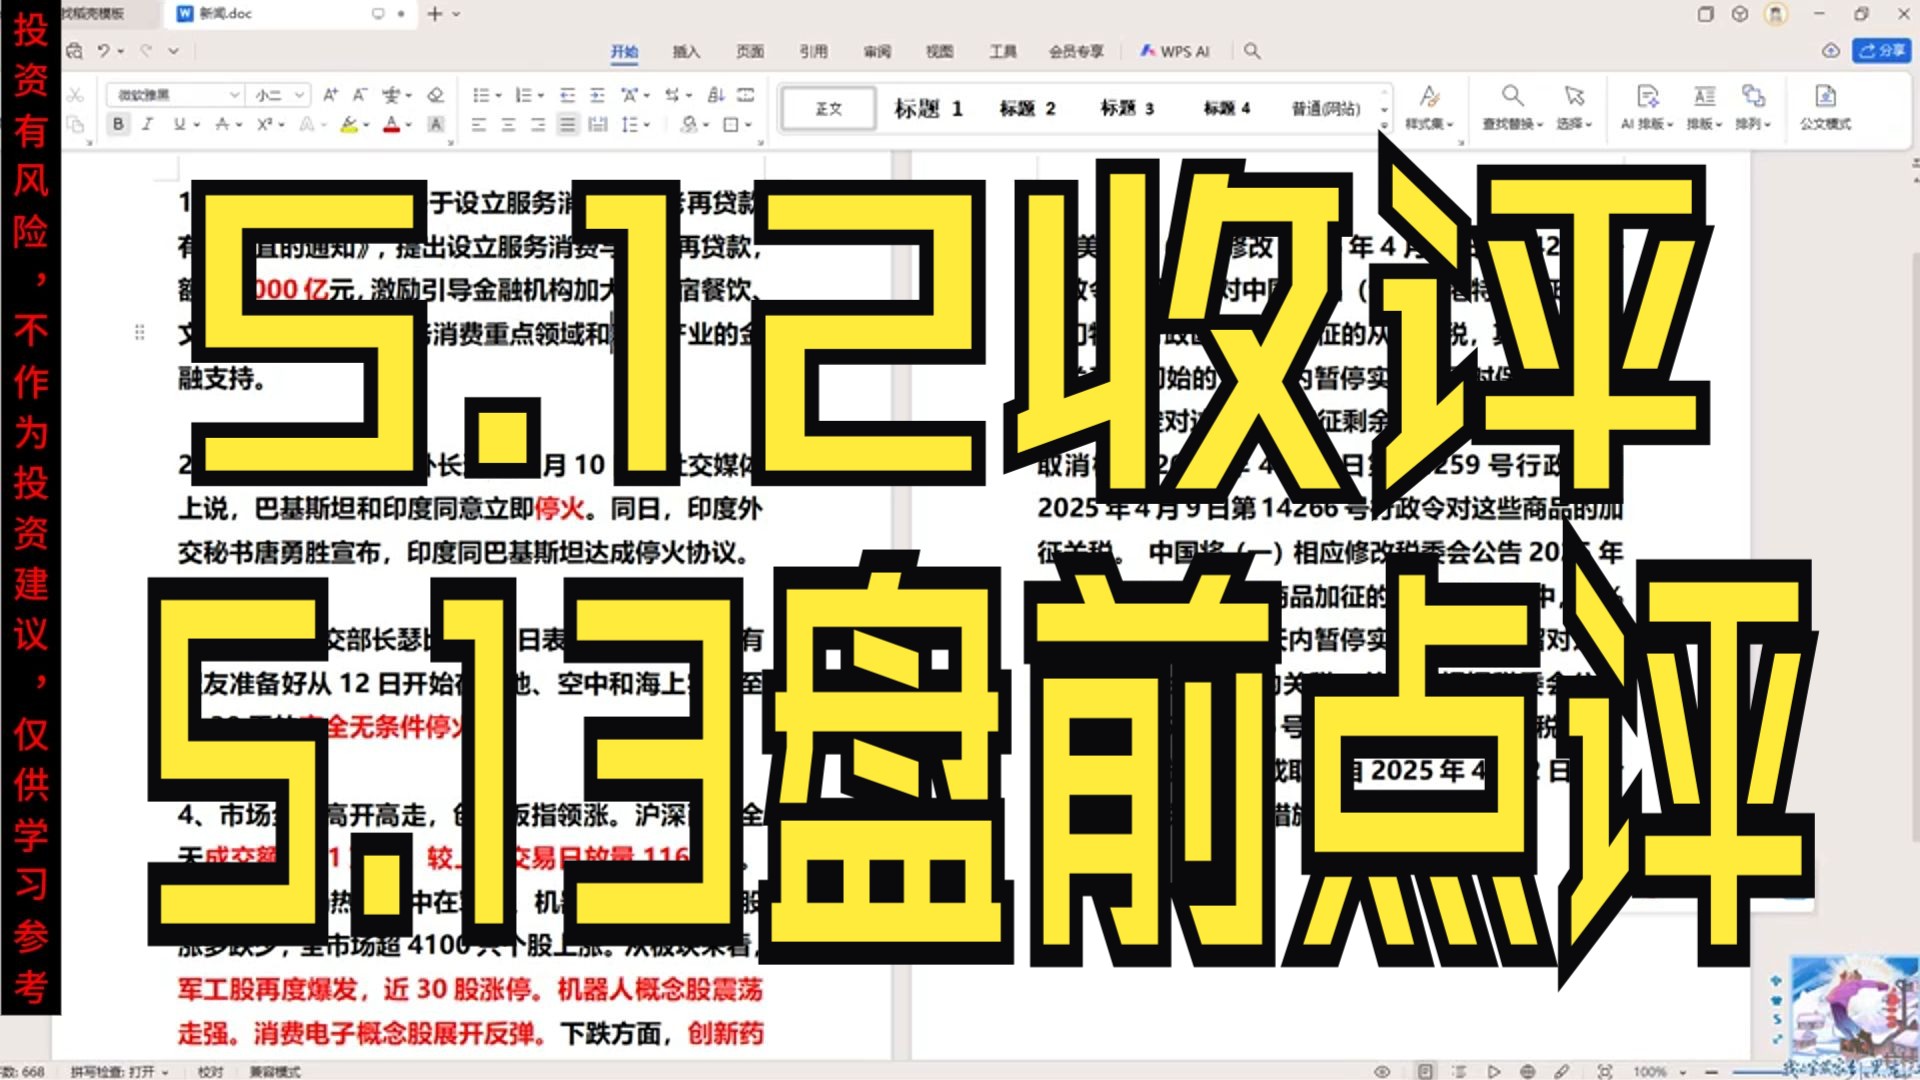Switch to the 视图 (View) ribbon tab

[939, 52]
